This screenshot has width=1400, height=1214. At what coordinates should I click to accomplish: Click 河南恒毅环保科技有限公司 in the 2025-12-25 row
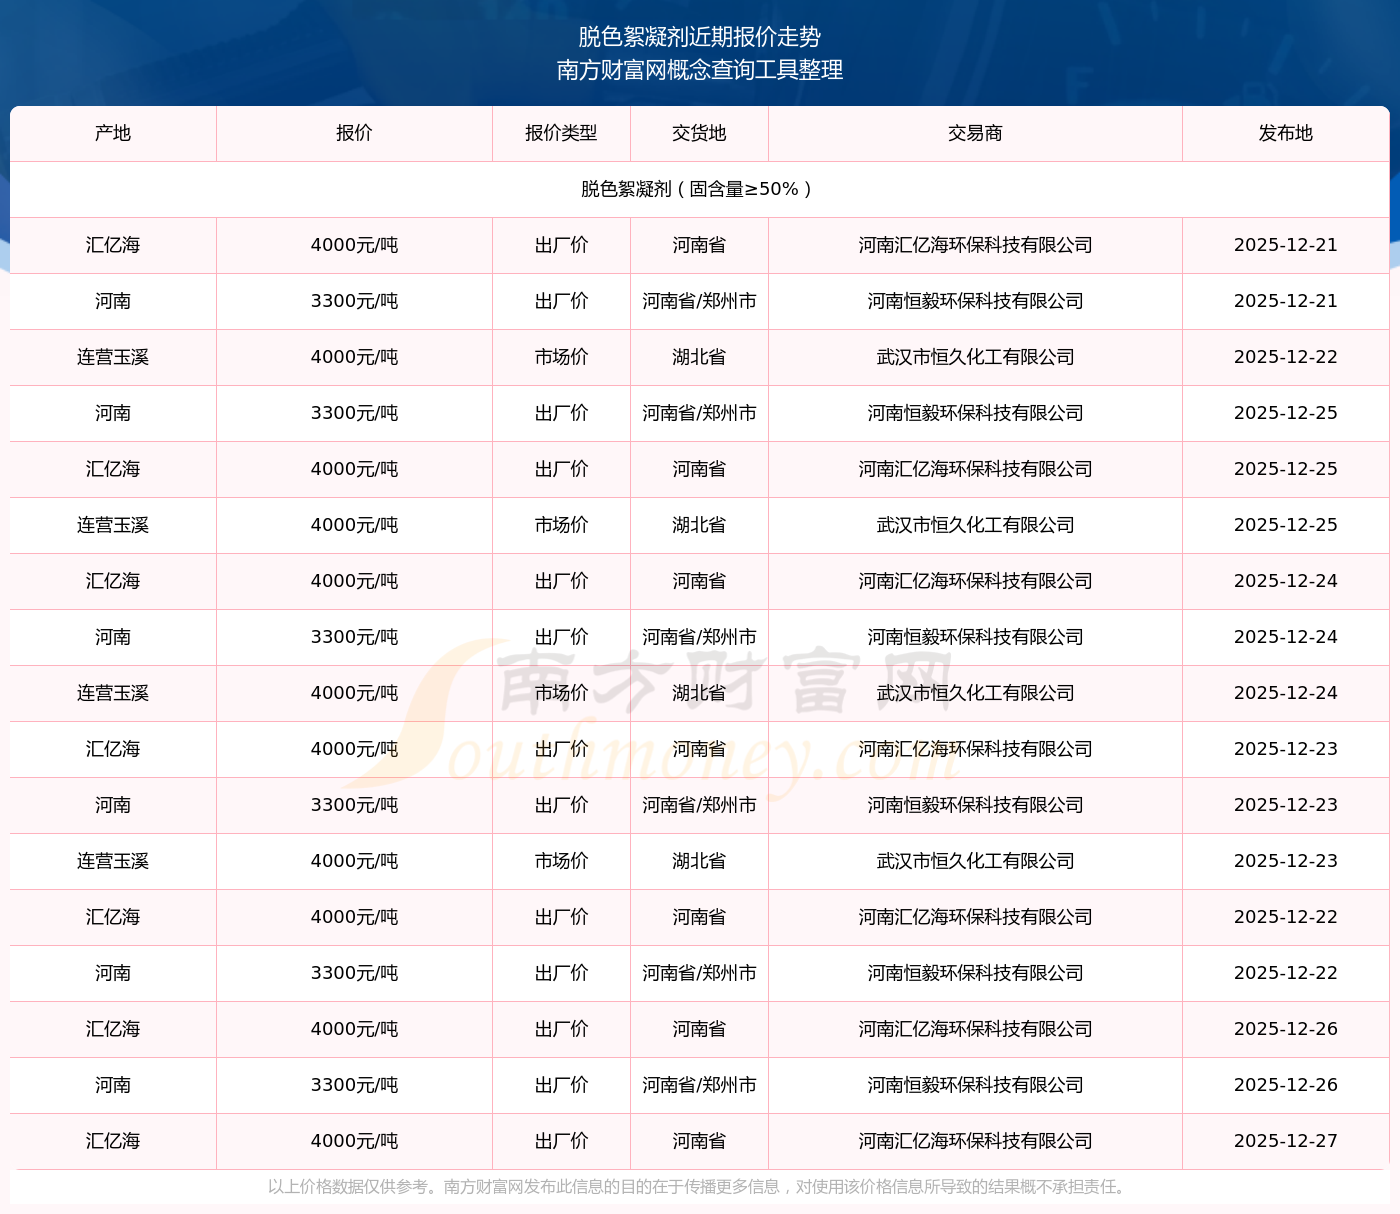[975, 413]
